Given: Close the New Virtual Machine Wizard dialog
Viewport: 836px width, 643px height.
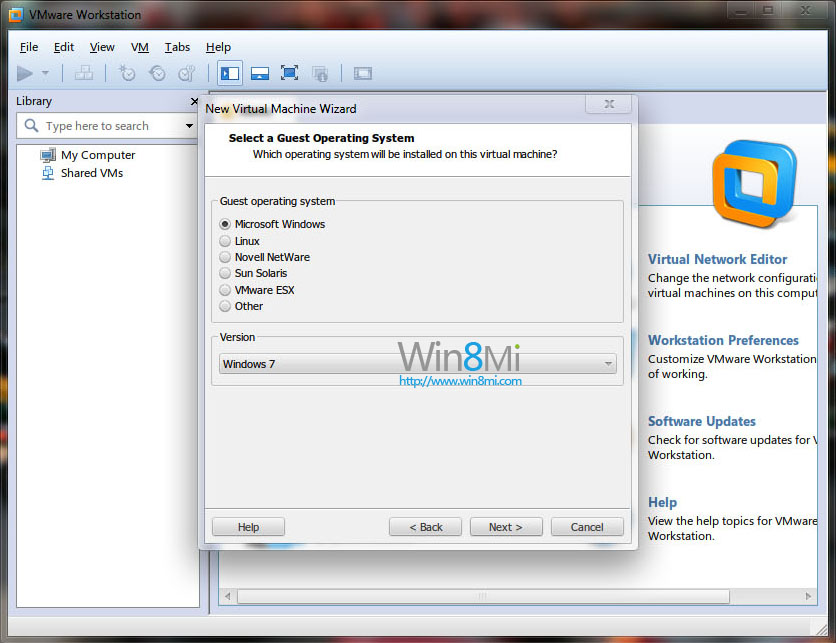Looking at the screenshot, I should point(608,104).
